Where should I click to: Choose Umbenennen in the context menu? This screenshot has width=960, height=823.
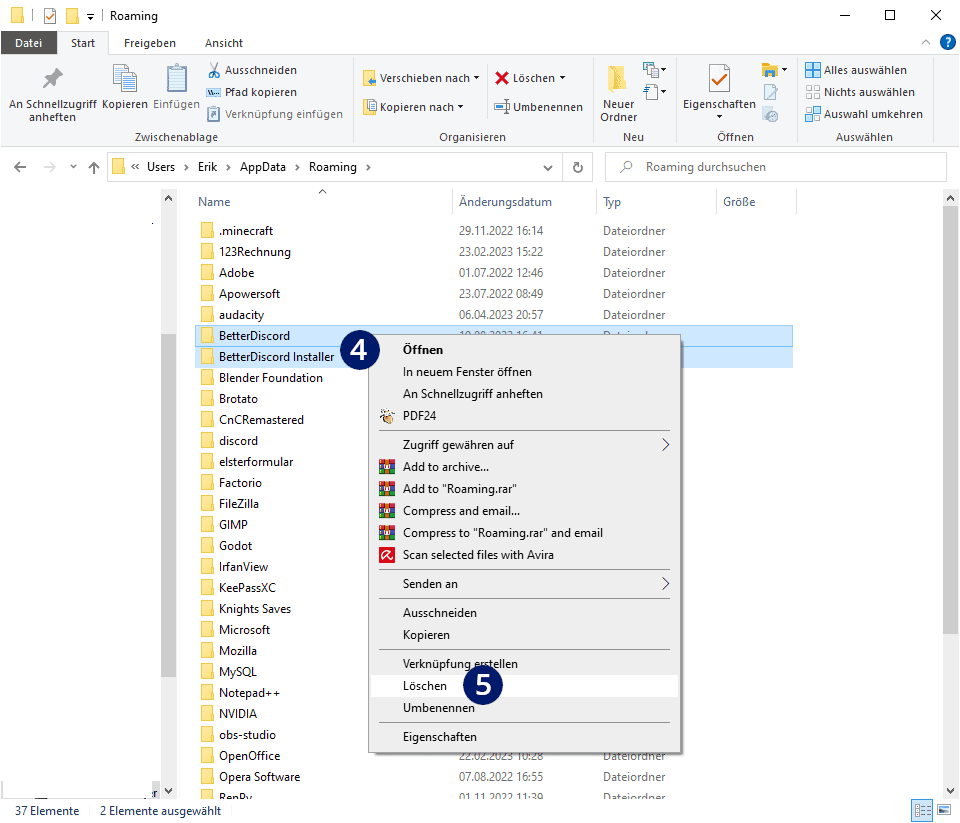(524, 708)
